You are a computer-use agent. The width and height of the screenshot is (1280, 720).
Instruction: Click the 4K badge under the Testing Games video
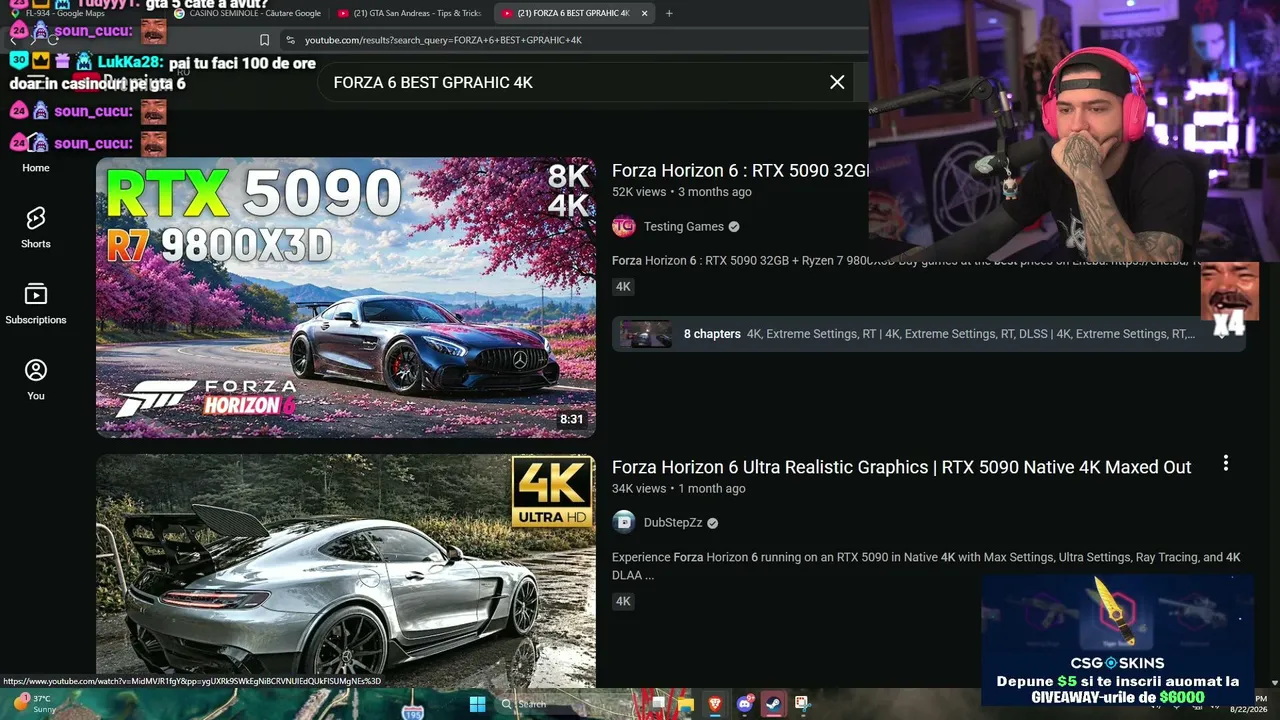click(x=623, y=287)
